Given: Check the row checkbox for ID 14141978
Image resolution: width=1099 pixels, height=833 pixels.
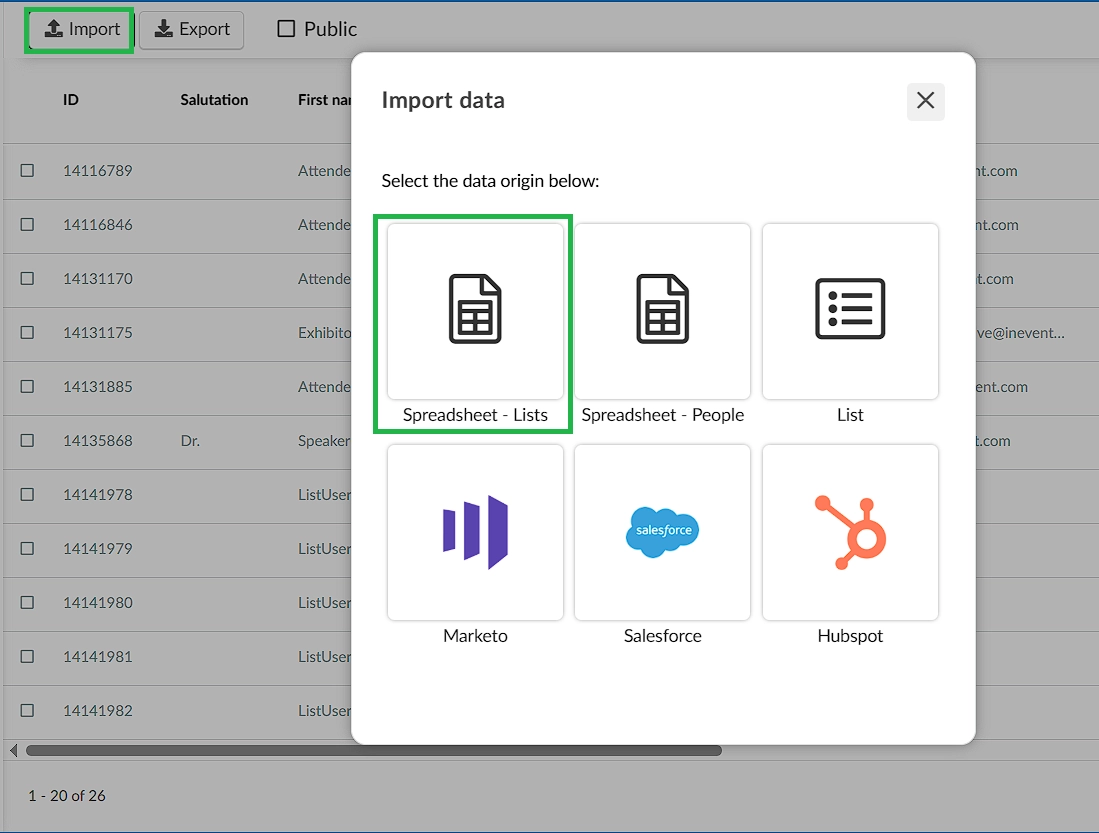Looking at the screenshot, I should pyautogui.click(x=27, y=494).
